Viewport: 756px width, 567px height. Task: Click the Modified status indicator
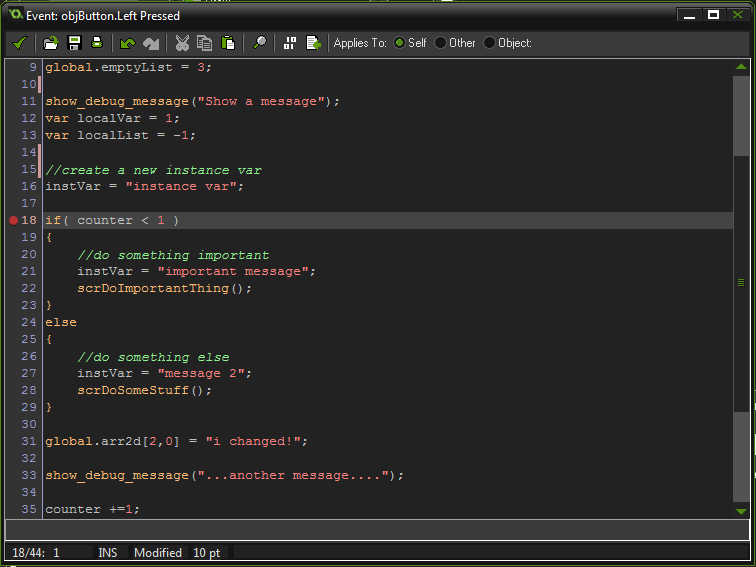coord(158,553)
